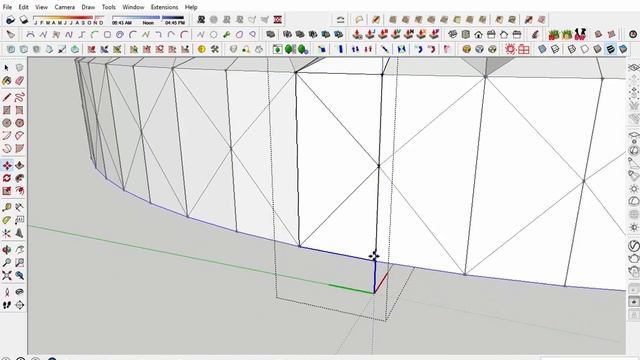The width and height of the screenshot is (640, 360).
Task: Click the Noon time label
Action: (x=148, y=23)
